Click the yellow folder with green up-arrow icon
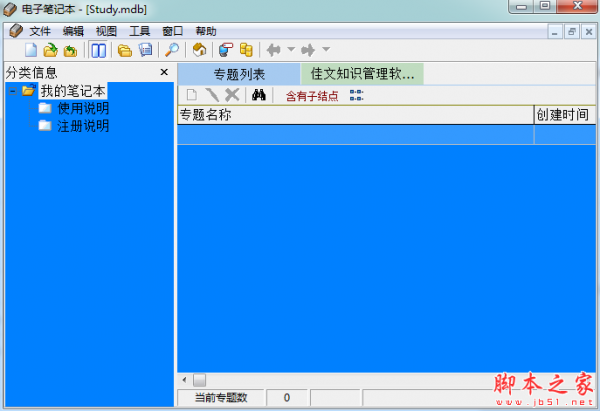This screenshot has height=411, width=600. click(70, 50)
